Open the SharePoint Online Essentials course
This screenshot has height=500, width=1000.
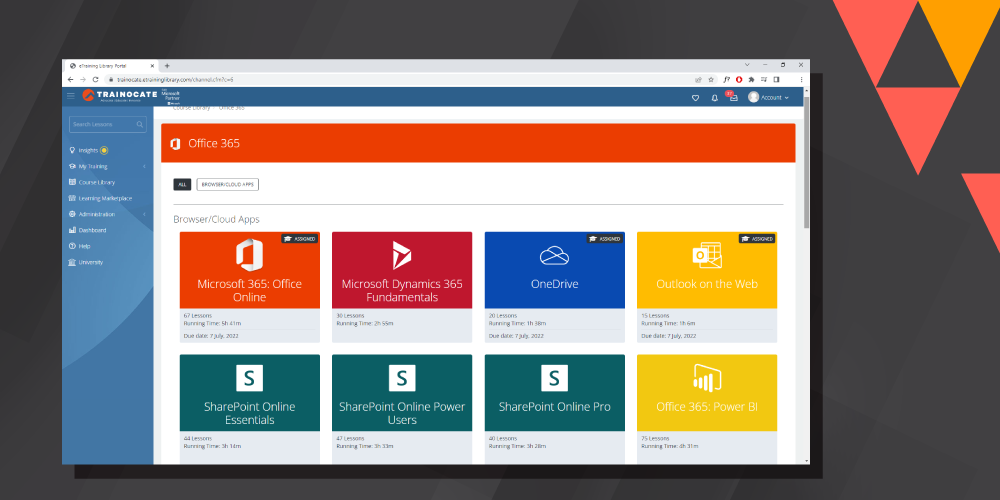coord(249,408)
